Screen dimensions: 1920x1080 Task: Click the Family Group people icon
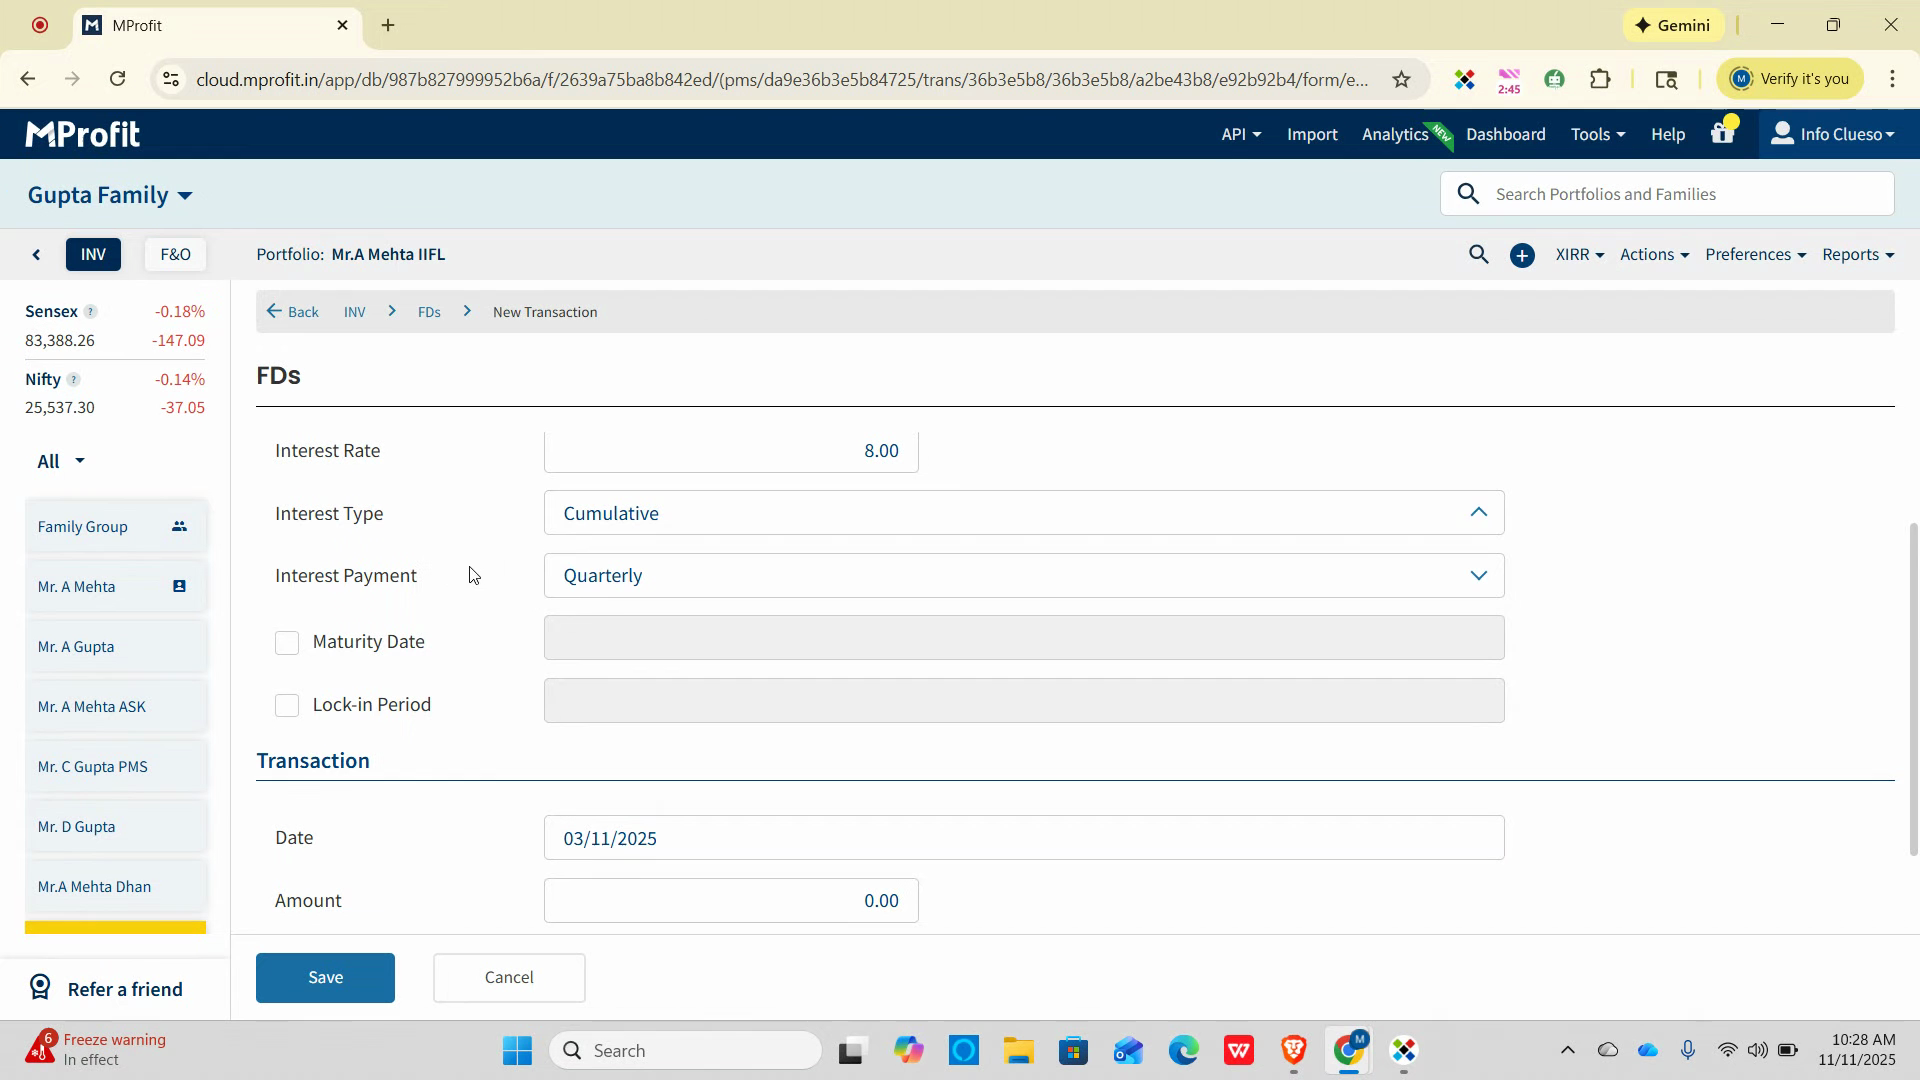pos(179,526)
